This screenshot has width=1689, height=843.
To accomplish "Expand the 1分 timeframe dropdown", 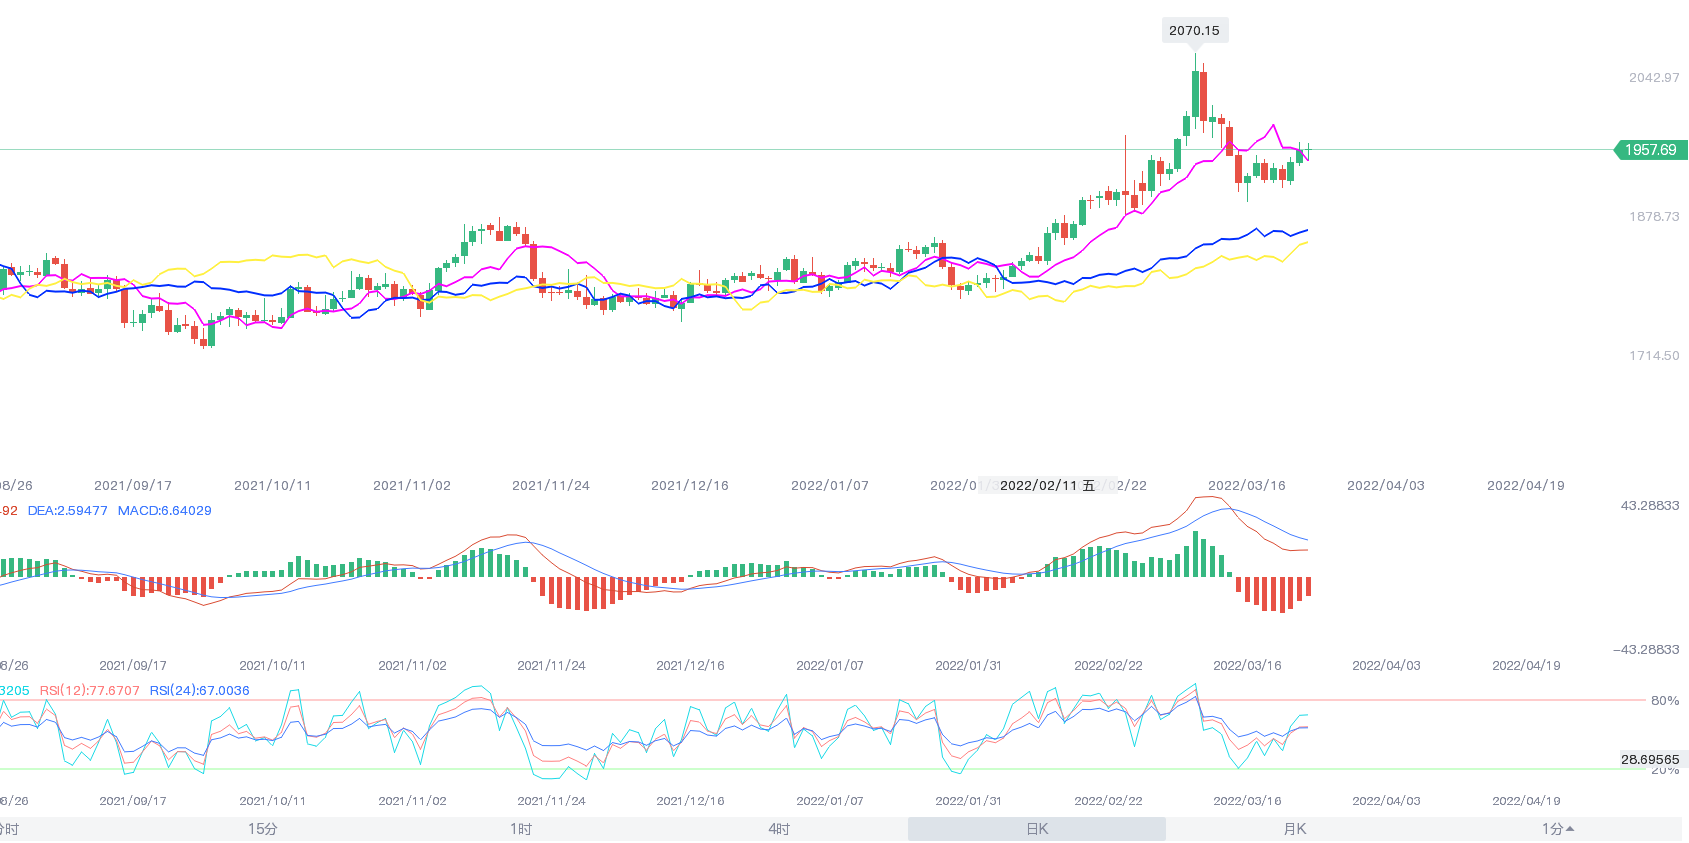I will click(x=1557, y=829).
